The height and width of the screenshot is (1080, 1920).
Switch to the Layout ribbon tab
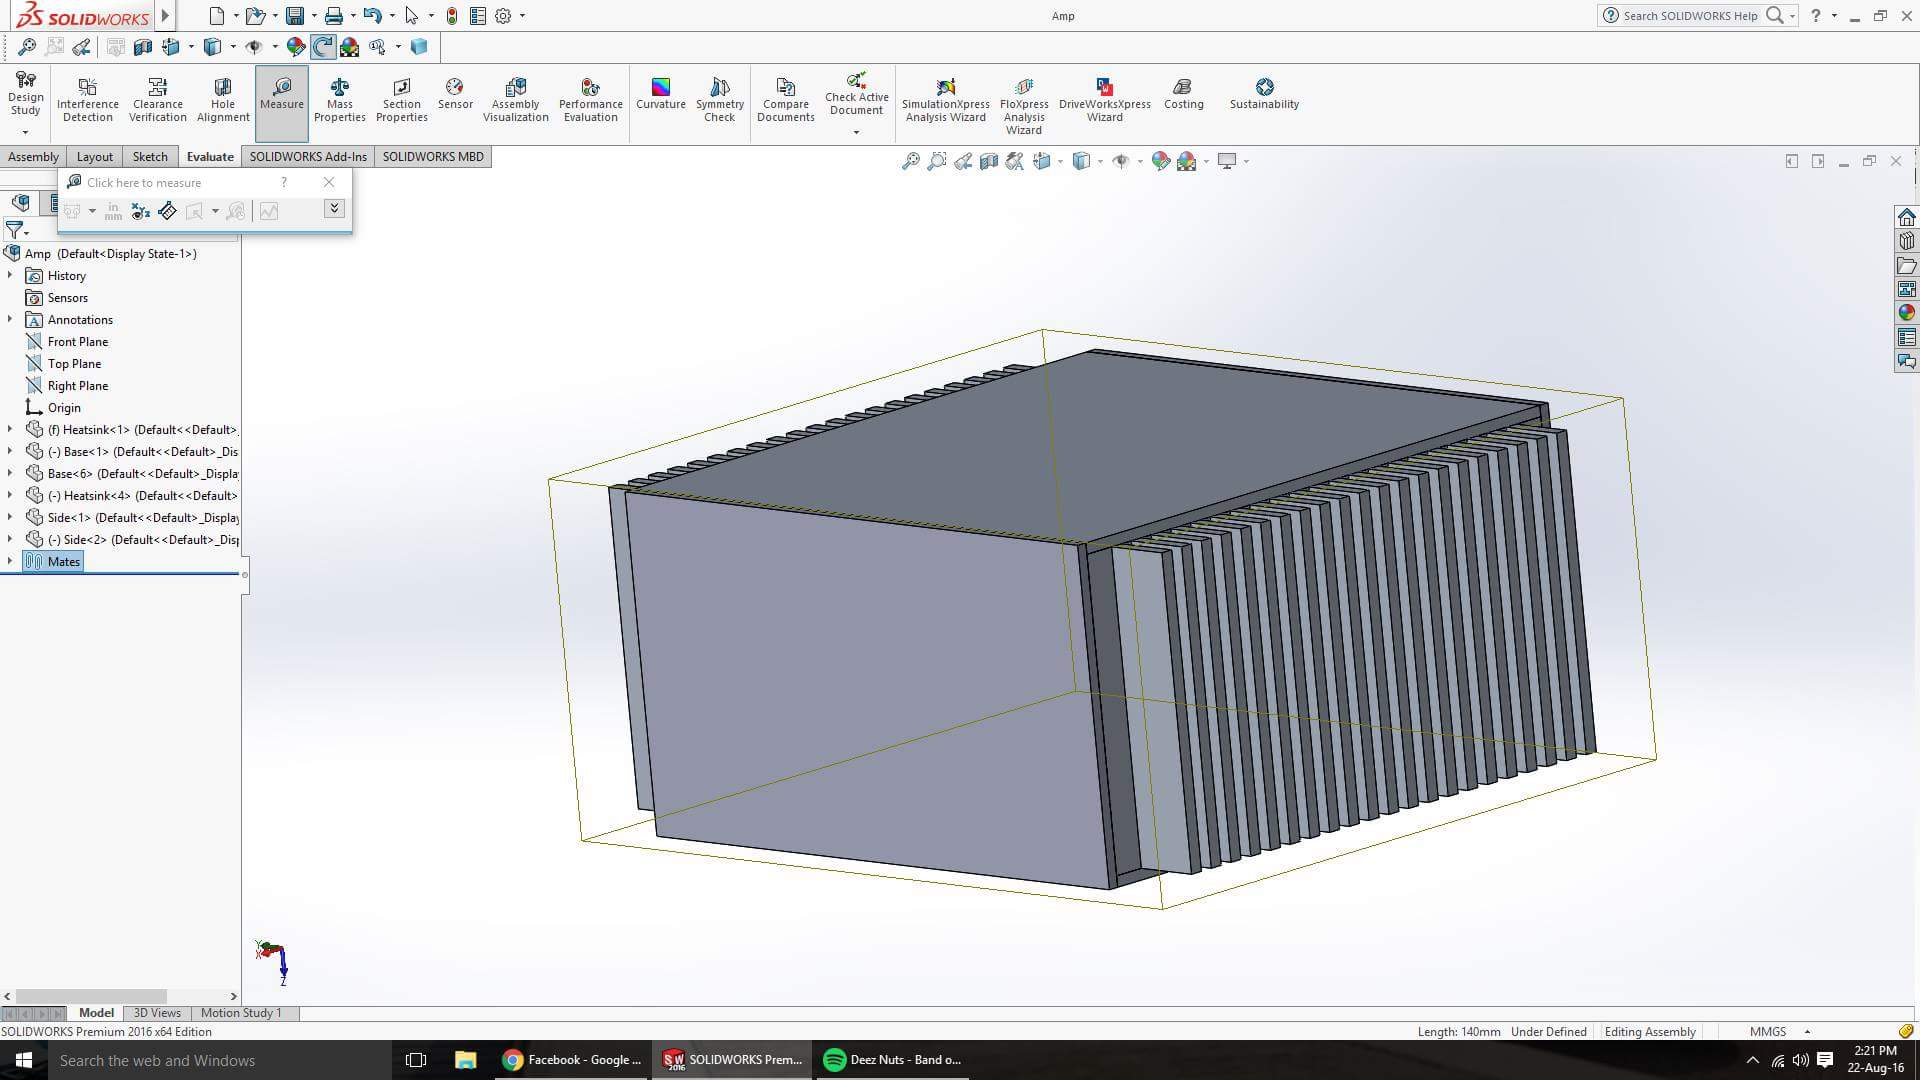[x=95, y=157]
